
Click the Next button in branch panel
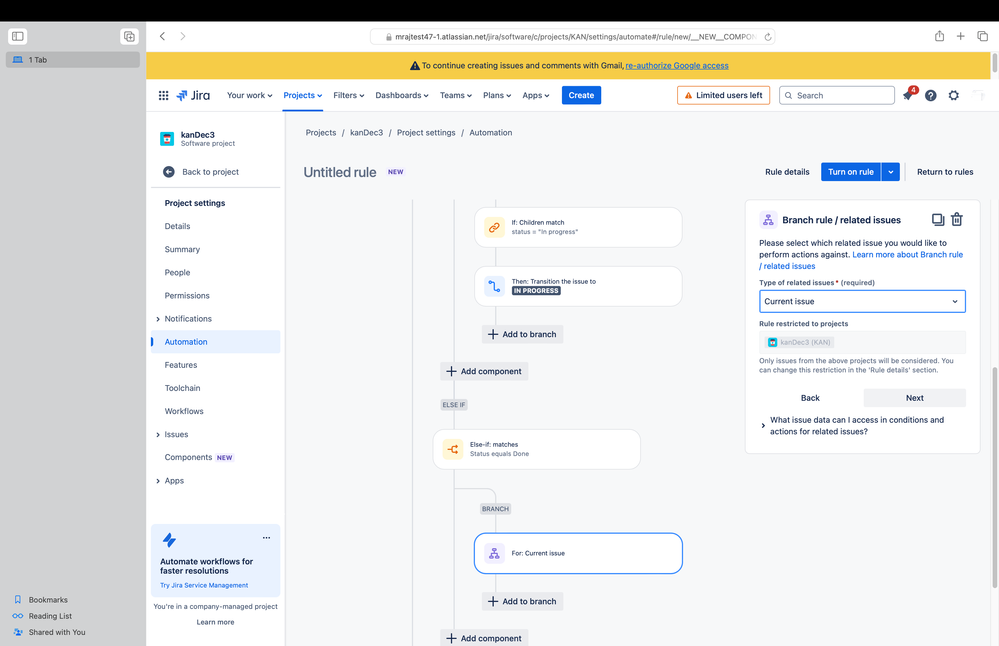pyautogui.click(x=914, y=398)
